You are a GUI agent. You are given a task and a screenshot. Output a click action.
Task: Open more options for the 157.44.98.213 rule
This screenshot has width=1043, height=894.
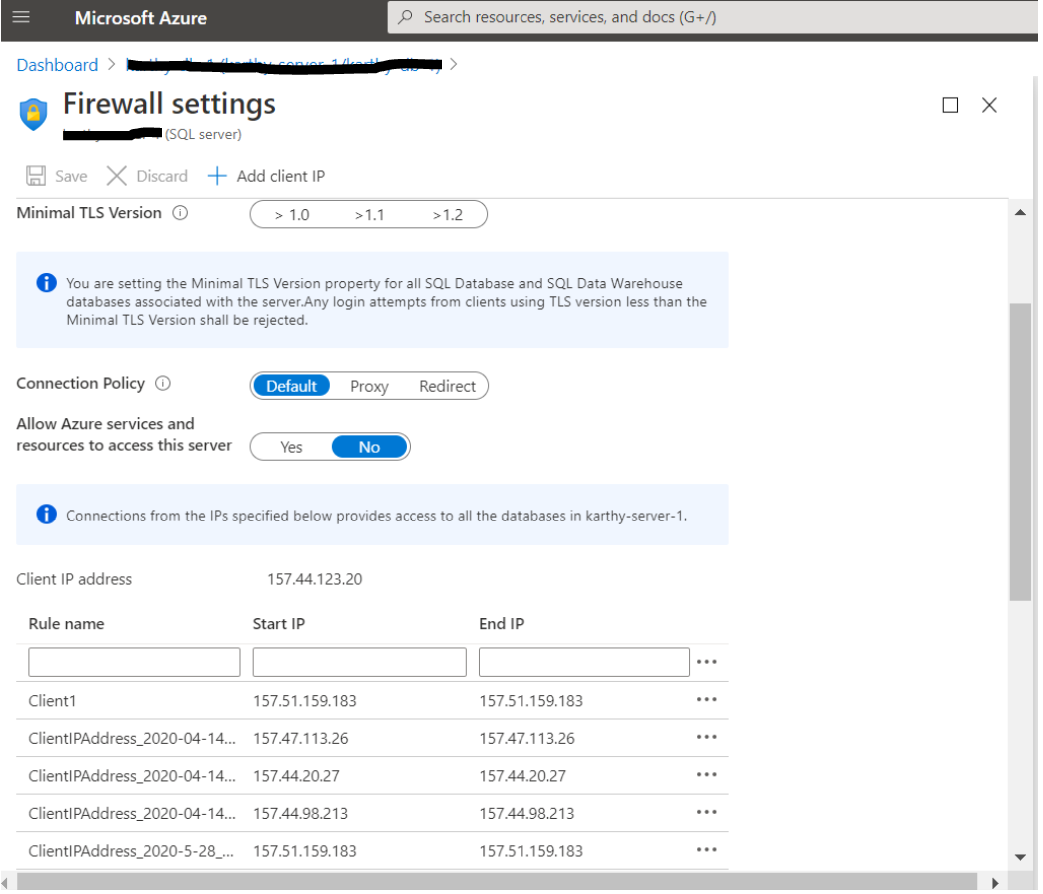coord(706,813)
